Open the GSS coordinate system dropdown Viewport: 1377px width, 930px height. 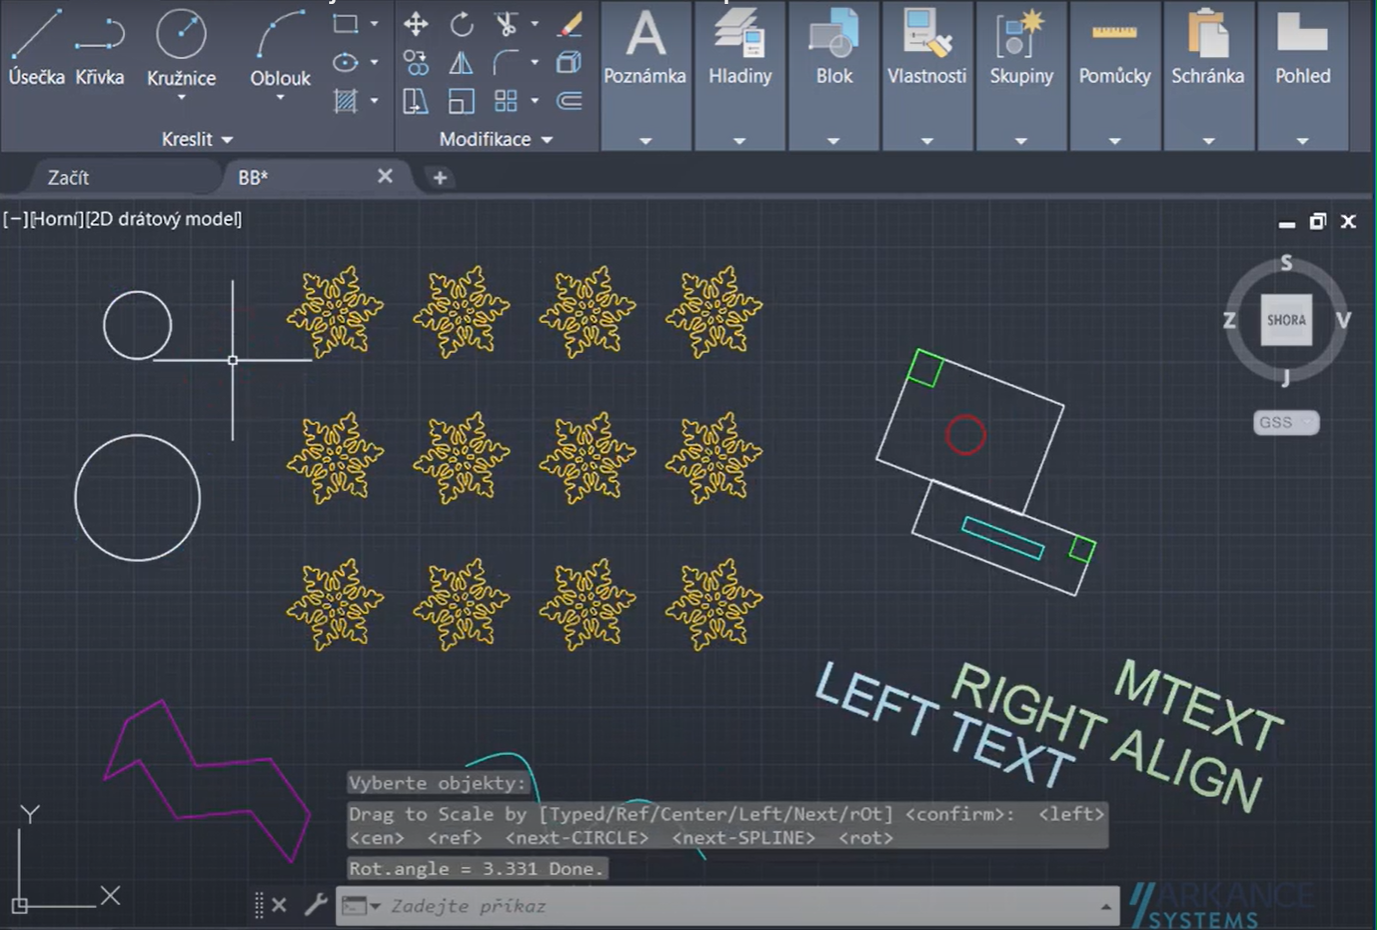point(1286,422)
